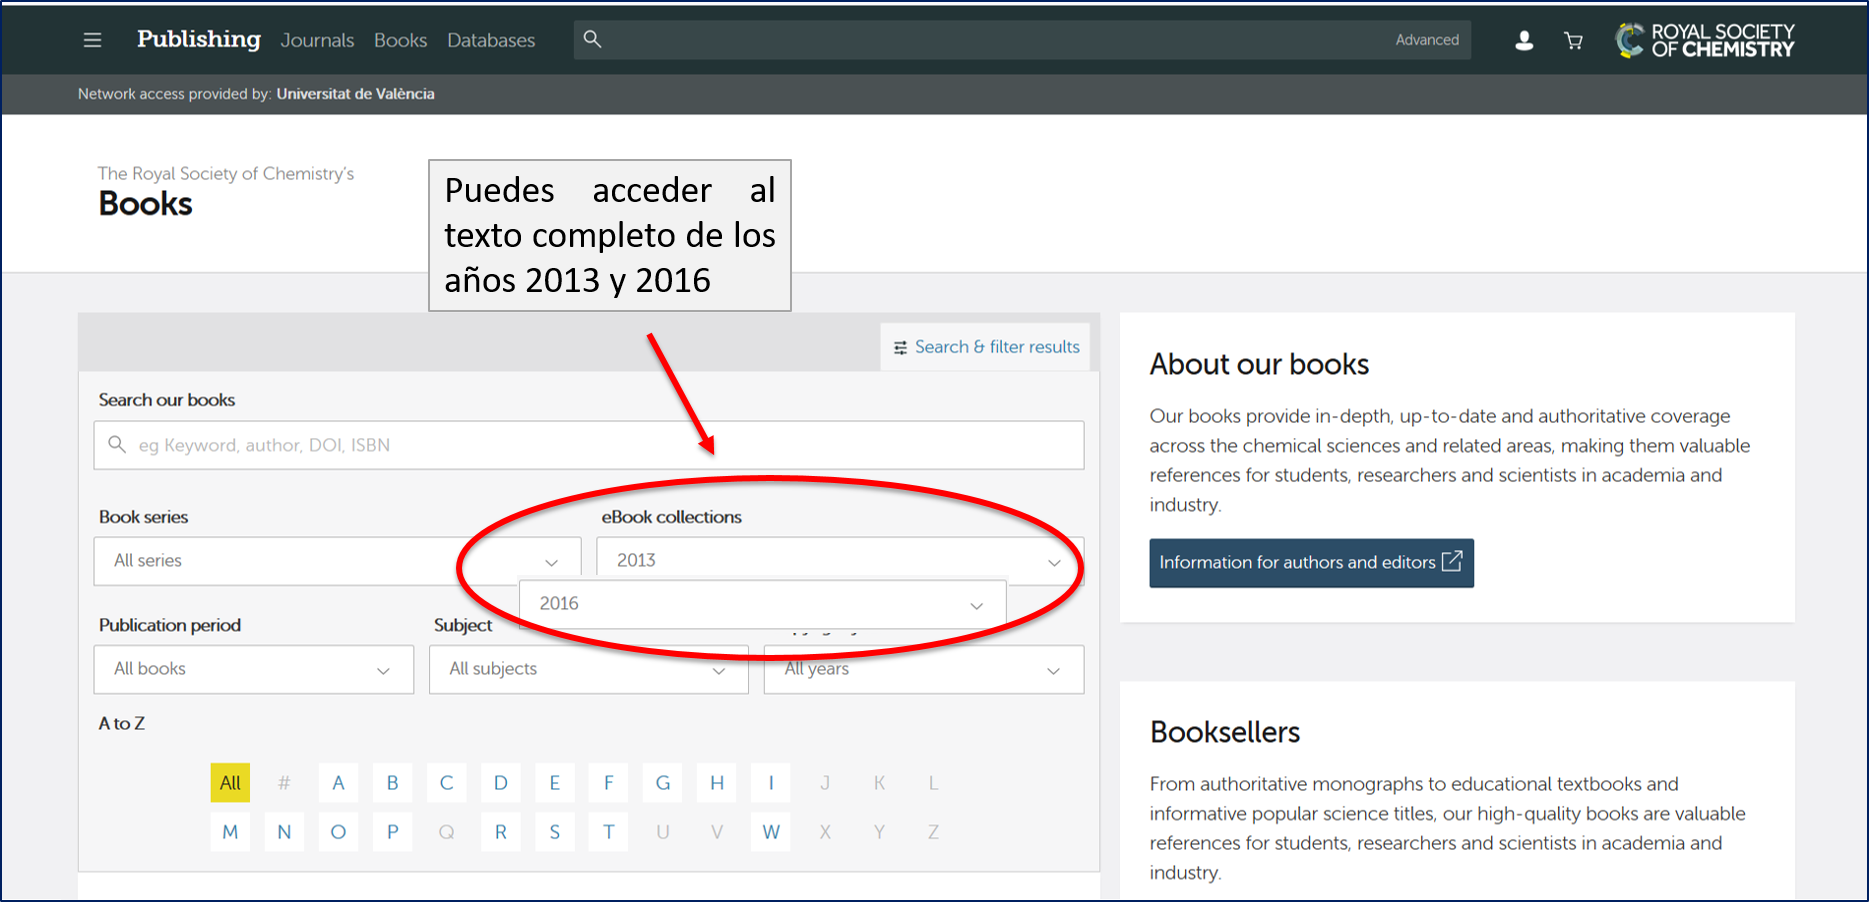The width and height of the screenshot is (1869, 902).
Task: Click the Royal Society of Chemistry logo
Action: 1705,40
